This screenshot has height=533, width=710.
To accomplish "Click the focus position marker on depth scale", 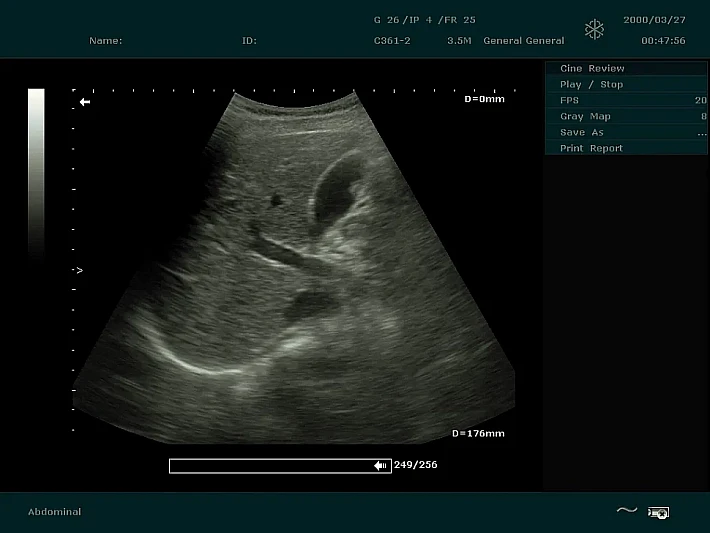I will pyautogui.click(x=78, y=270).
